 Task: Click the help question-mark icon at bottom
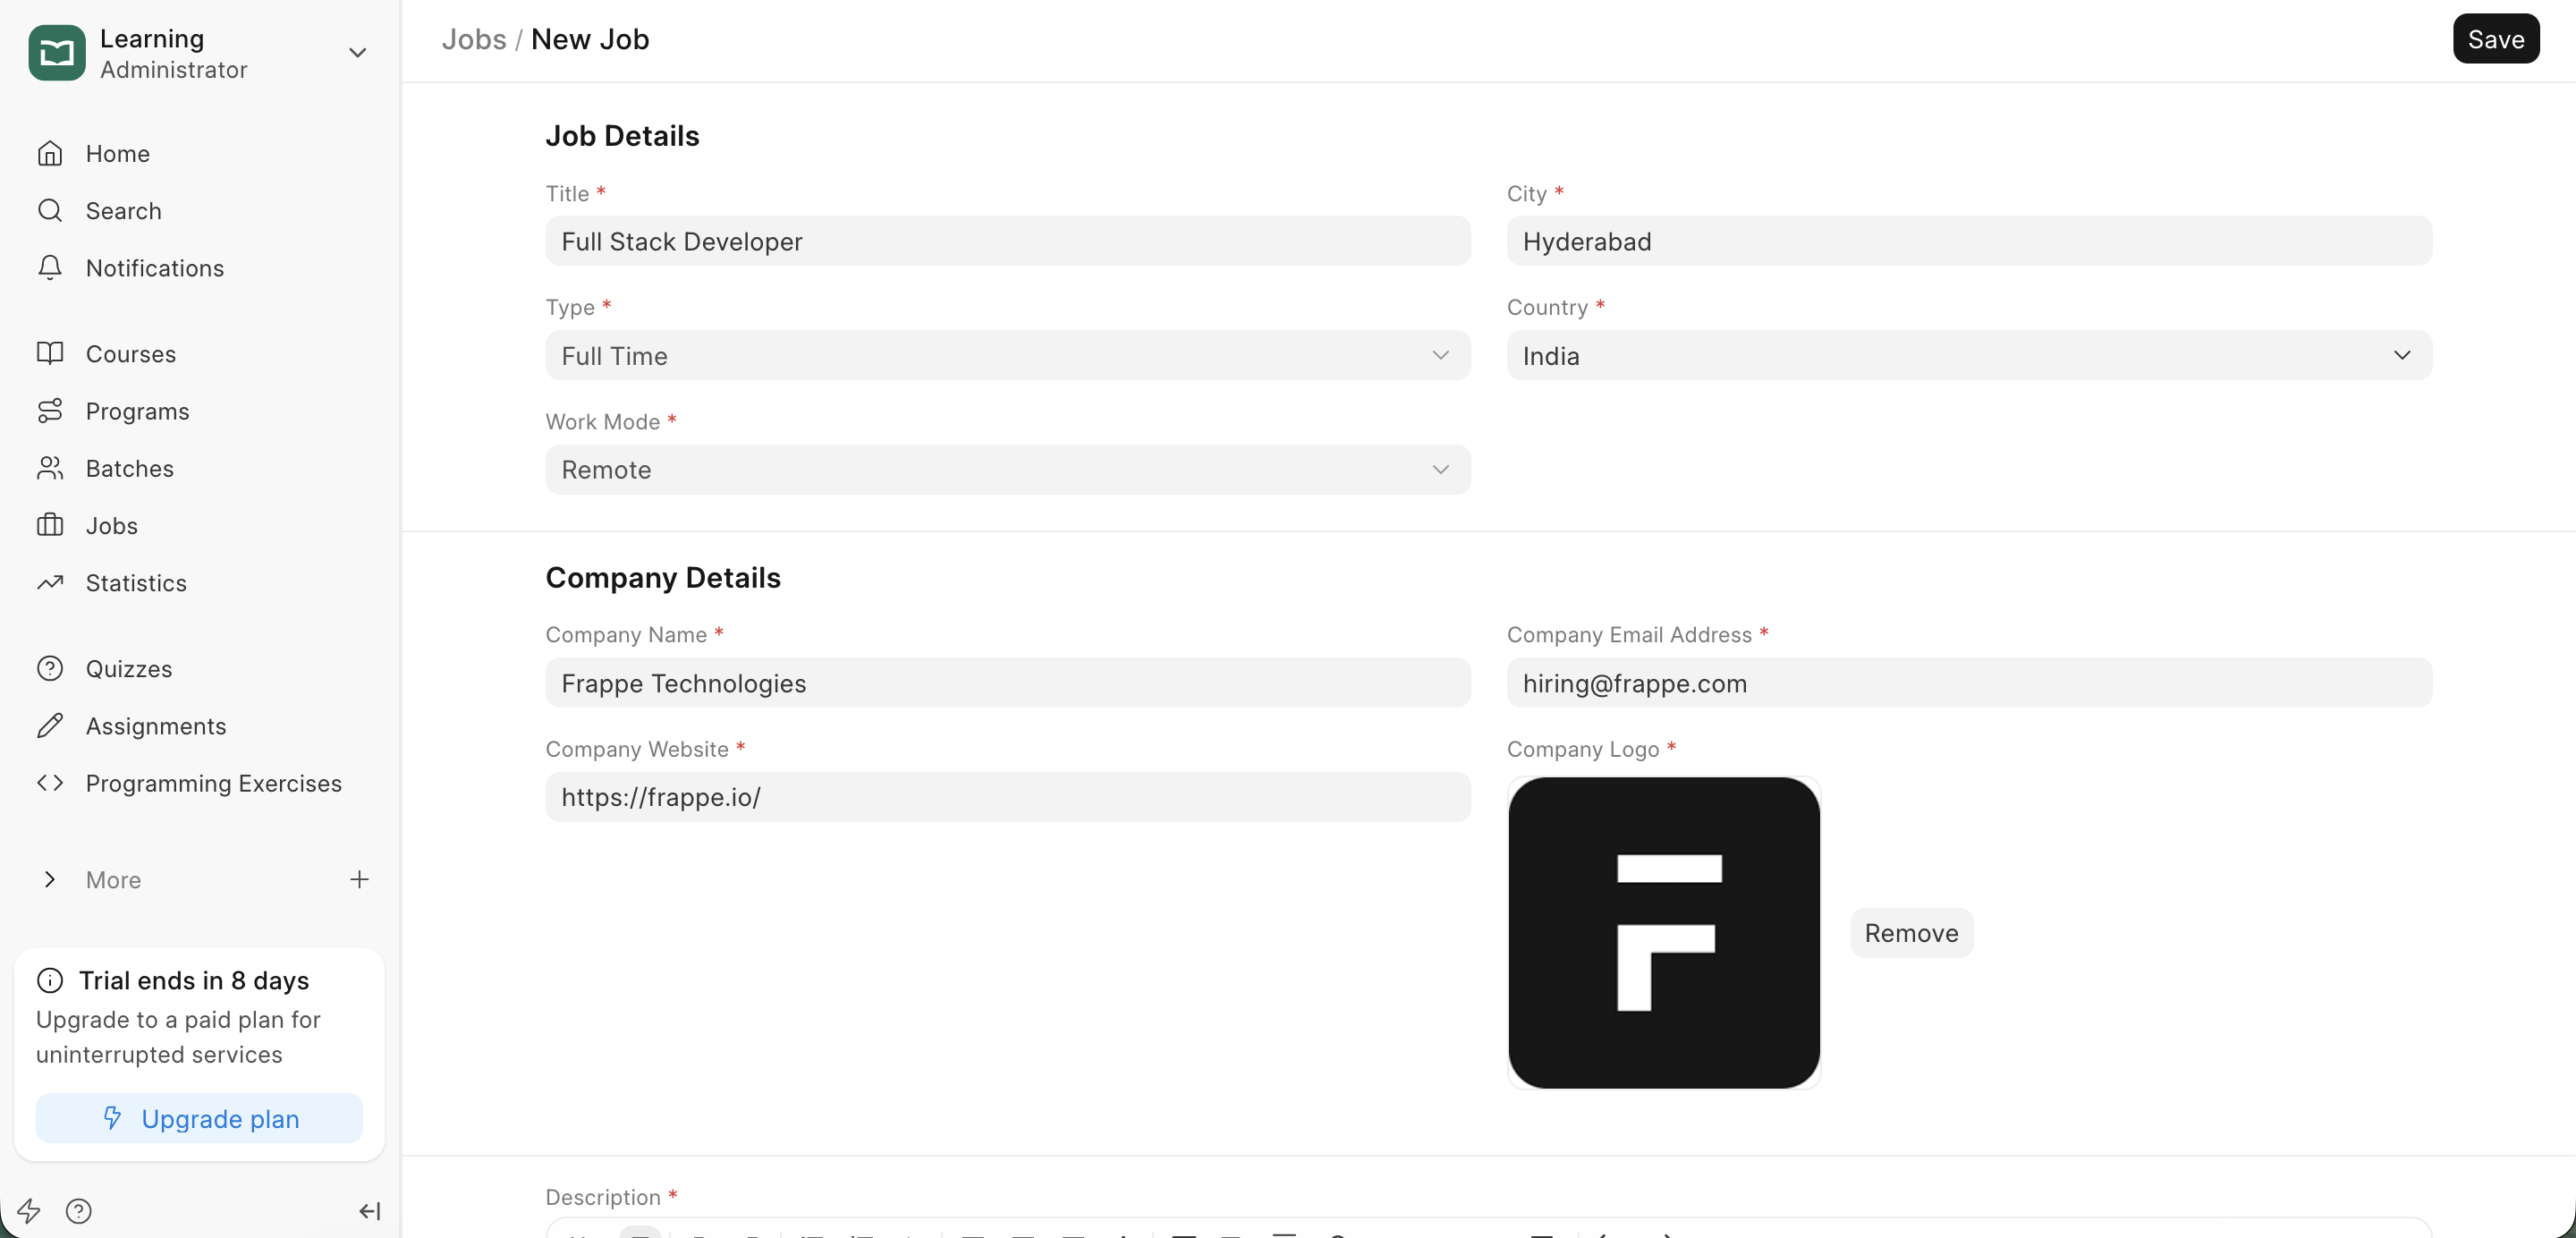coord(78,1211)
